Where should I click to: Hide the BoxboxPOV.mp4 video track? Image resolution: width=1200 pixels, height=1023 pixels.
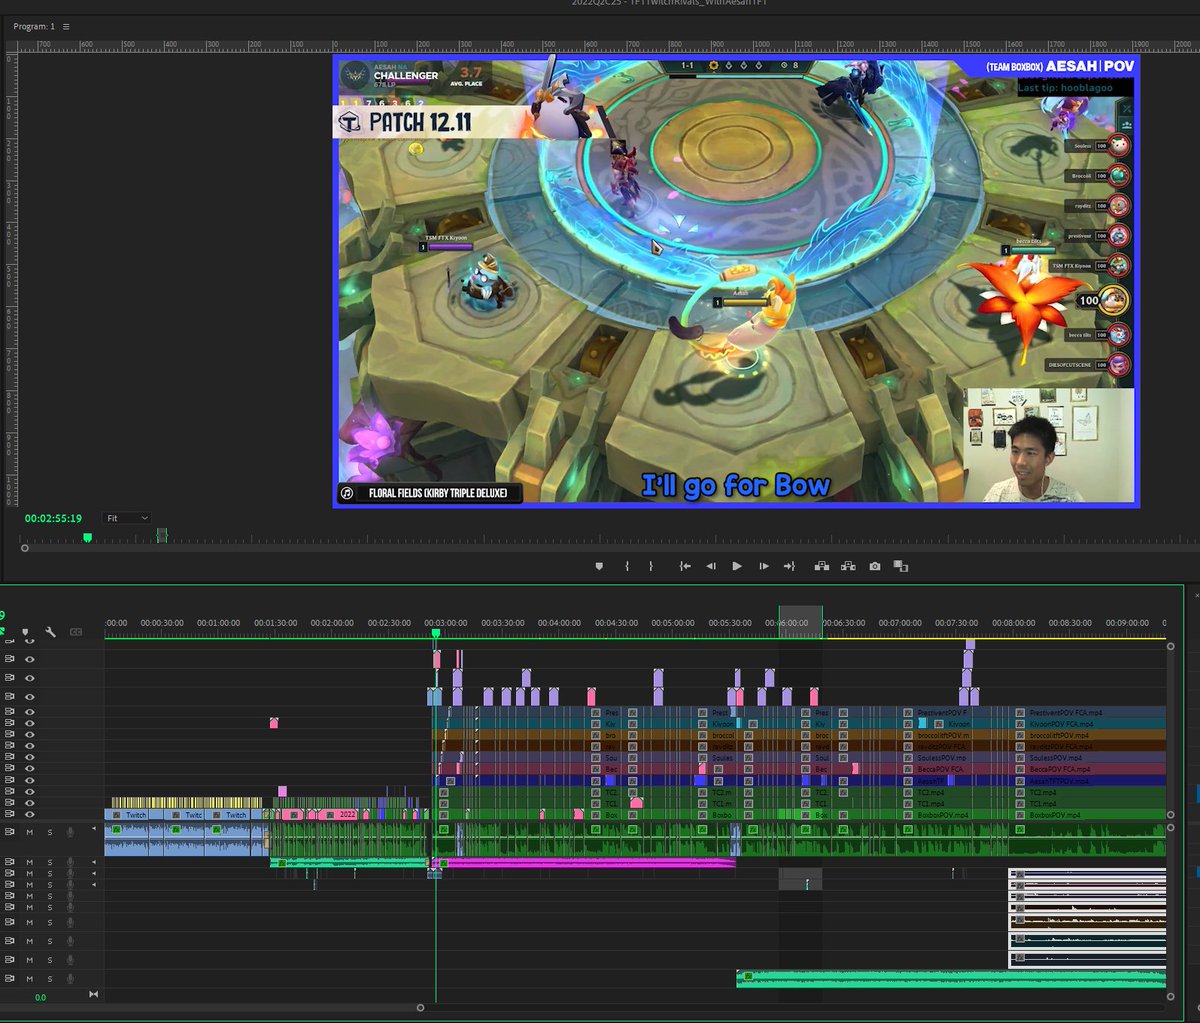pos(30,814)
